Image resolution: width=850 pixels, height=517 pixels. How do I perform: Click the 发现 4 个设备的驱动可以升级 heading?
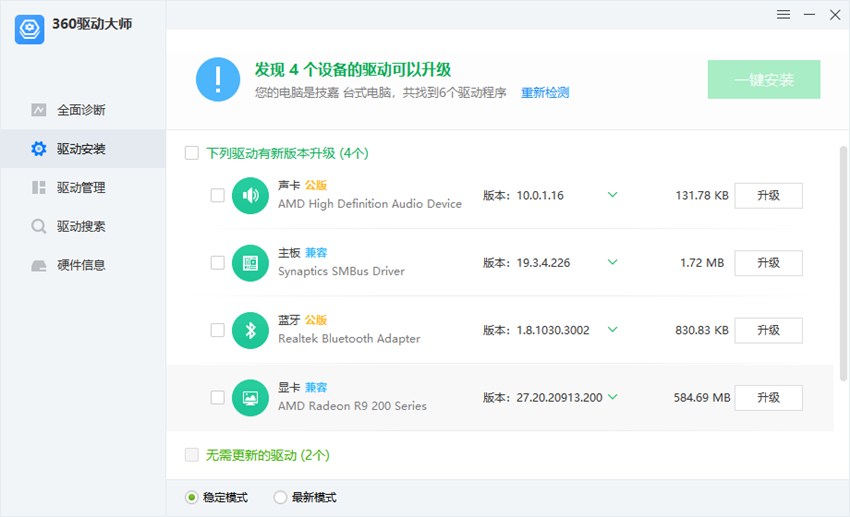pos(353,69)
